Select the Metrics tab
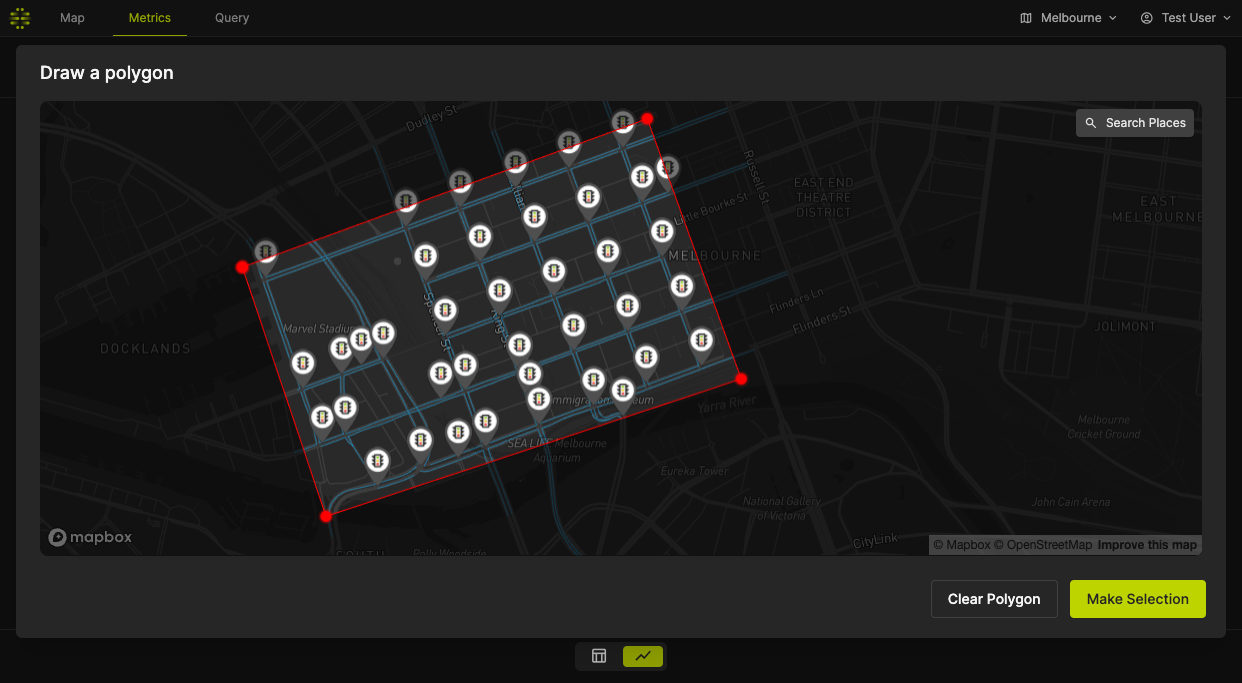This screenshot has height=683, width=1242. pos(150,18)
